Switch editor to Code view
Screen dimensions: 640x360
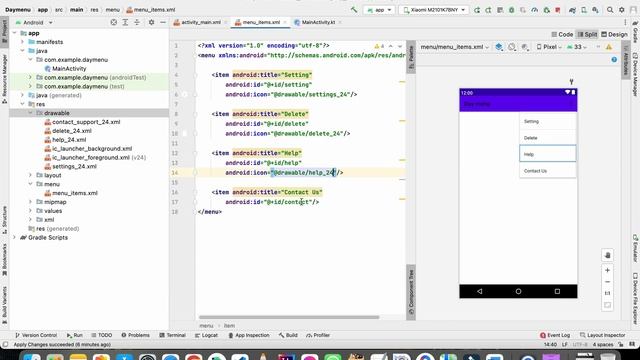click(562, 34)
